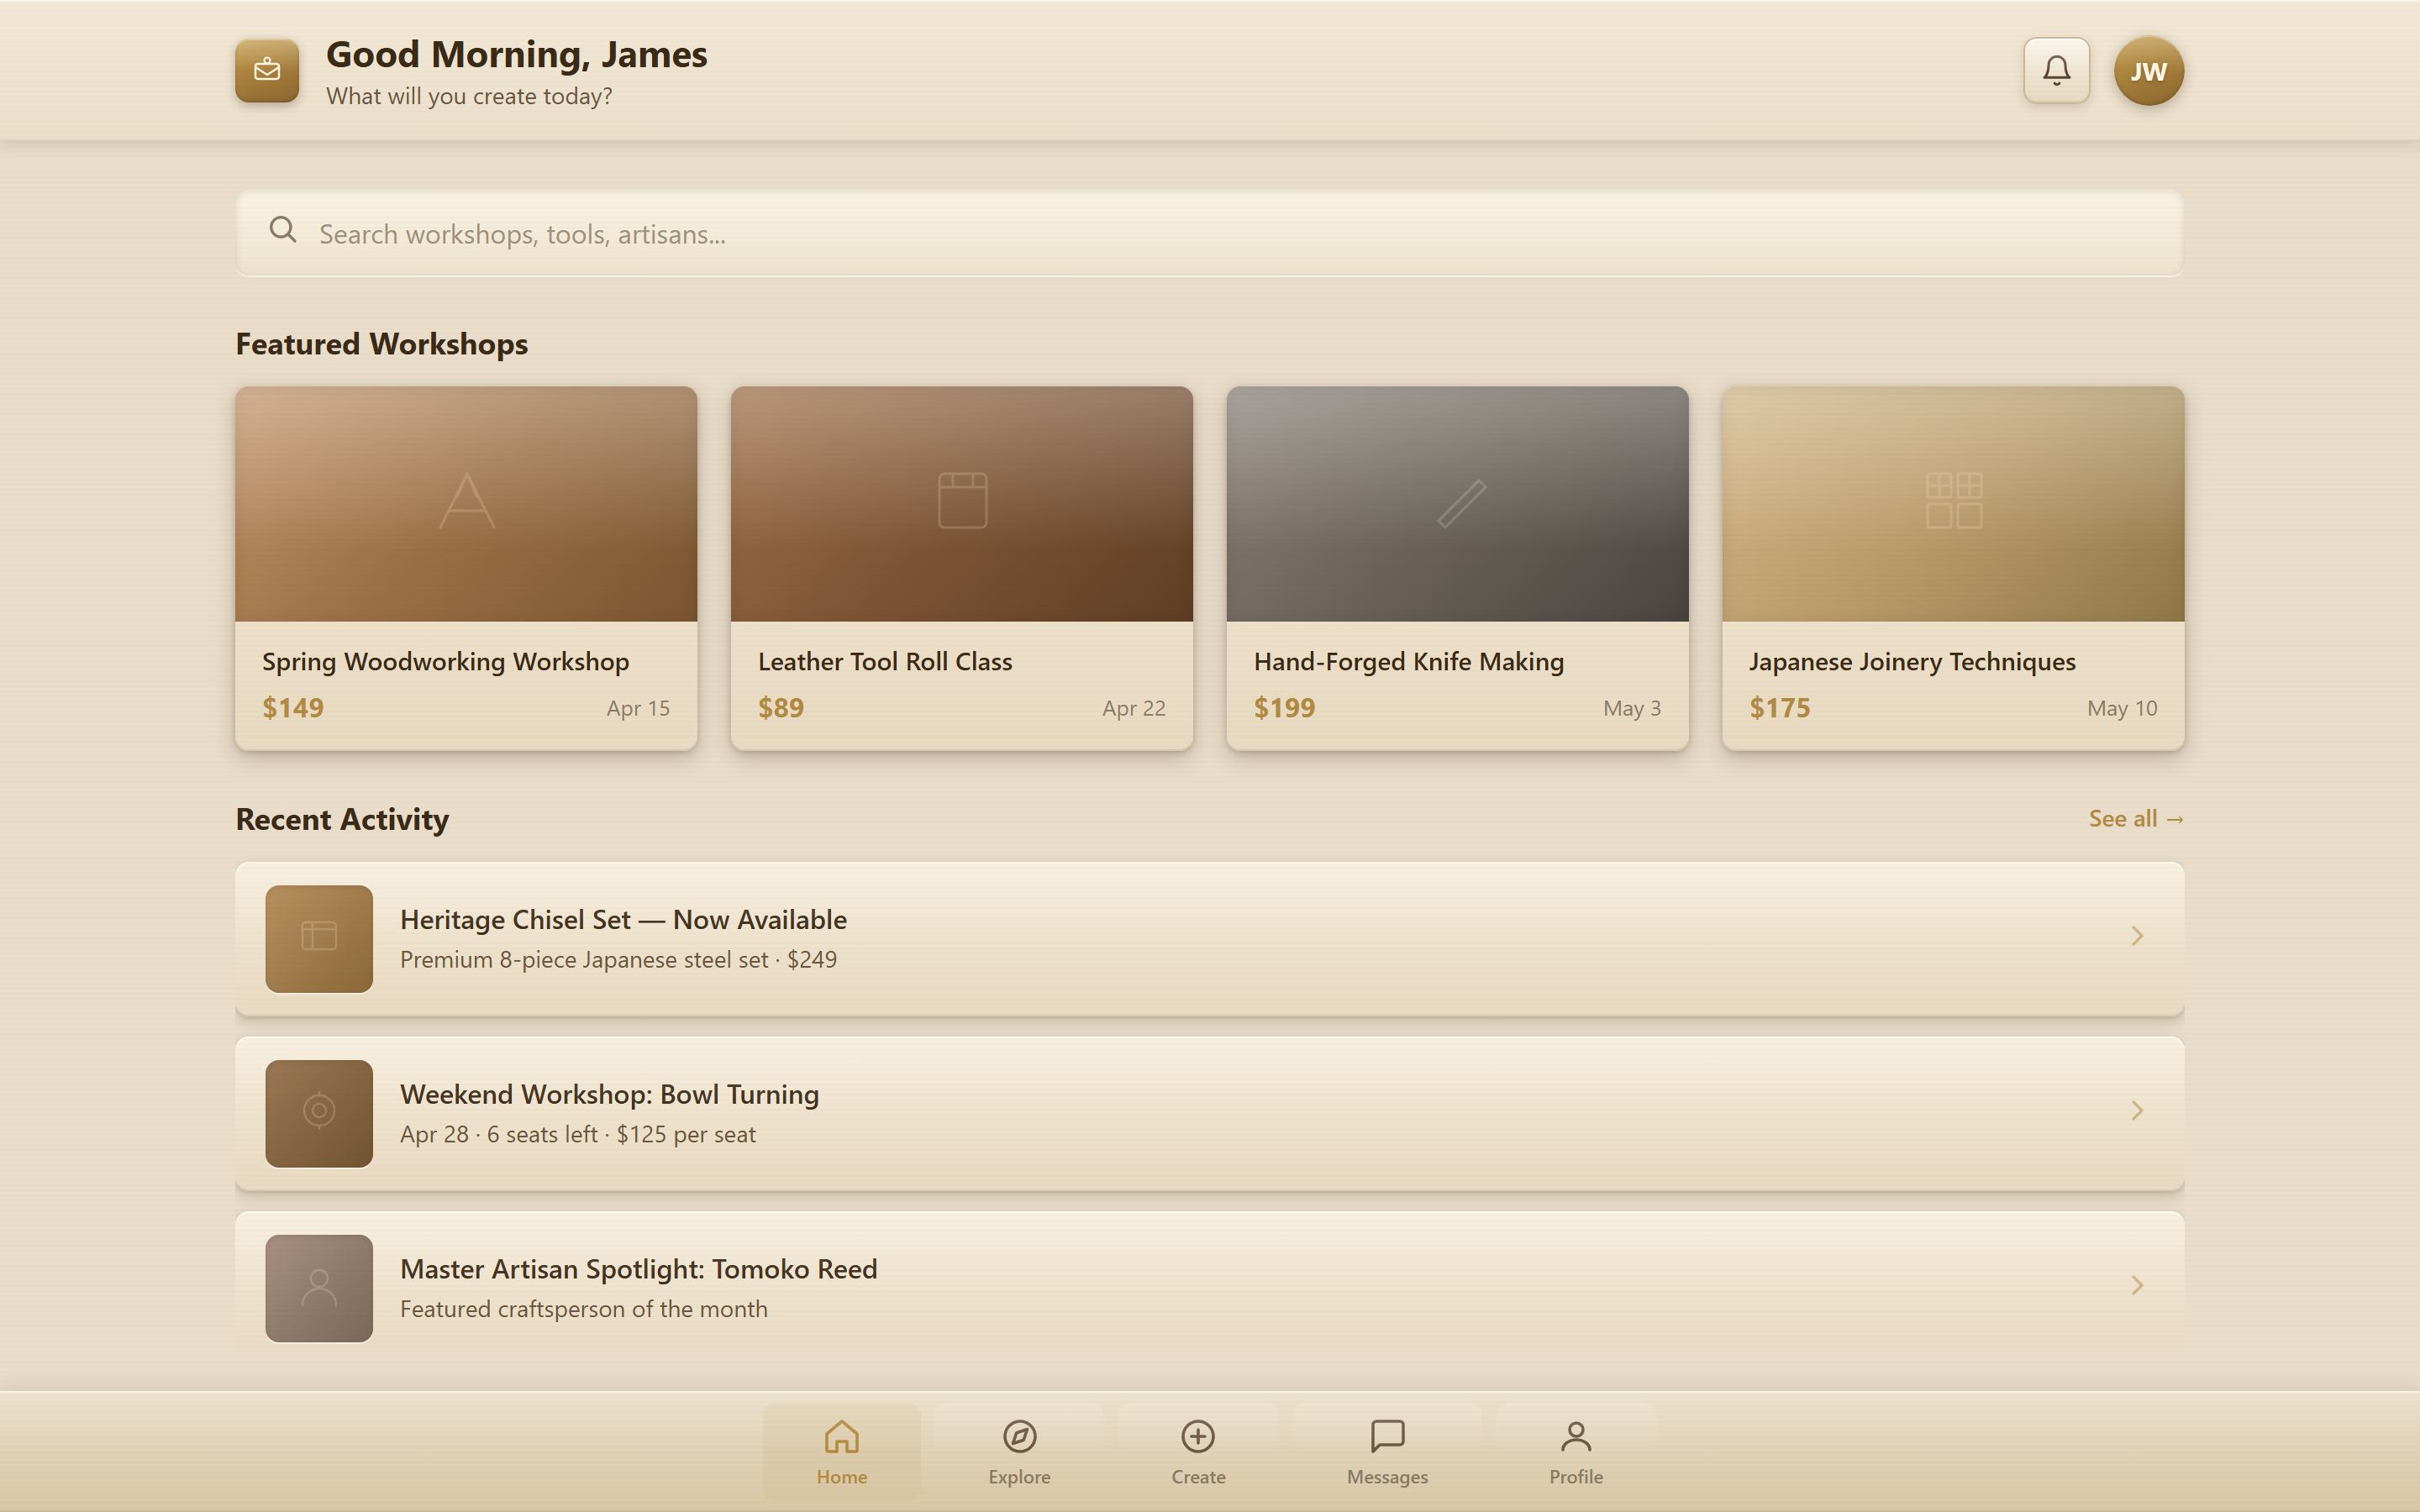Screen dimensions: 2420x1512
Task: Click the $175 price
Action: click(1779, 708)
